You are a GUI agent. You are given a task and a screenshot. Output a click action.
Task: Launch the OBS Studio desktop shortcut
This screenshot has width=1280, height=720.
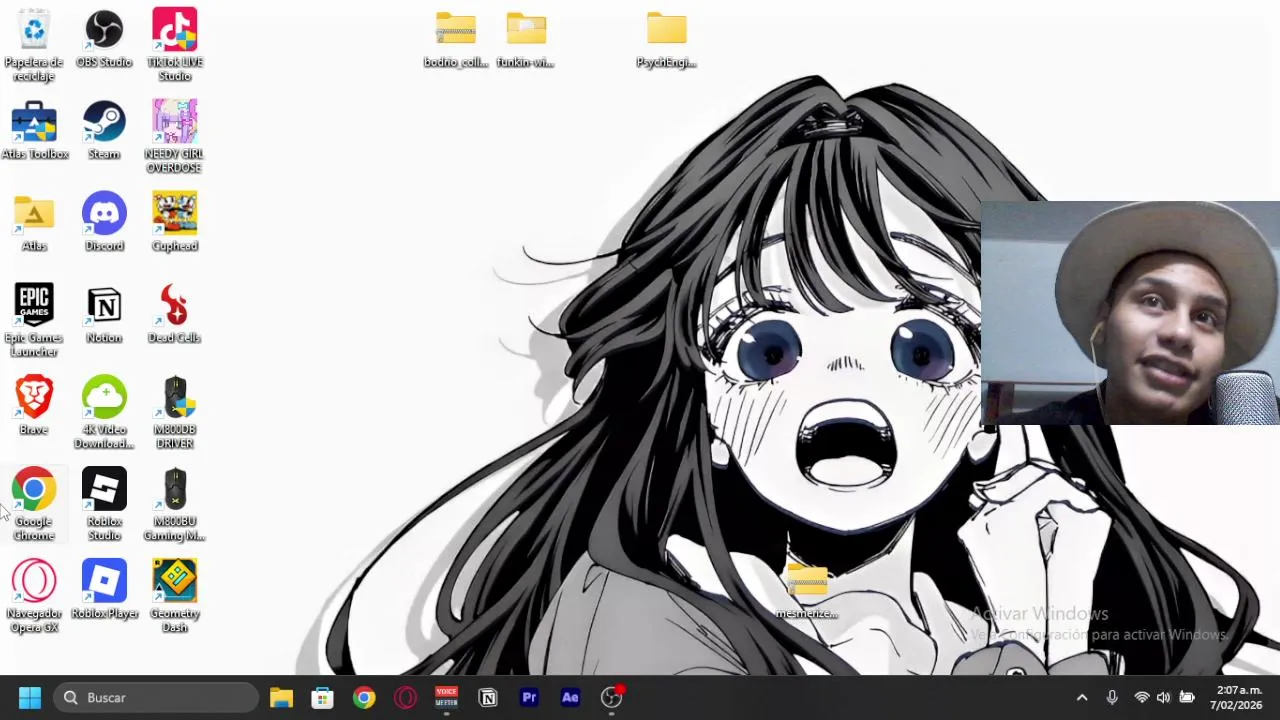tap(104, 40)
